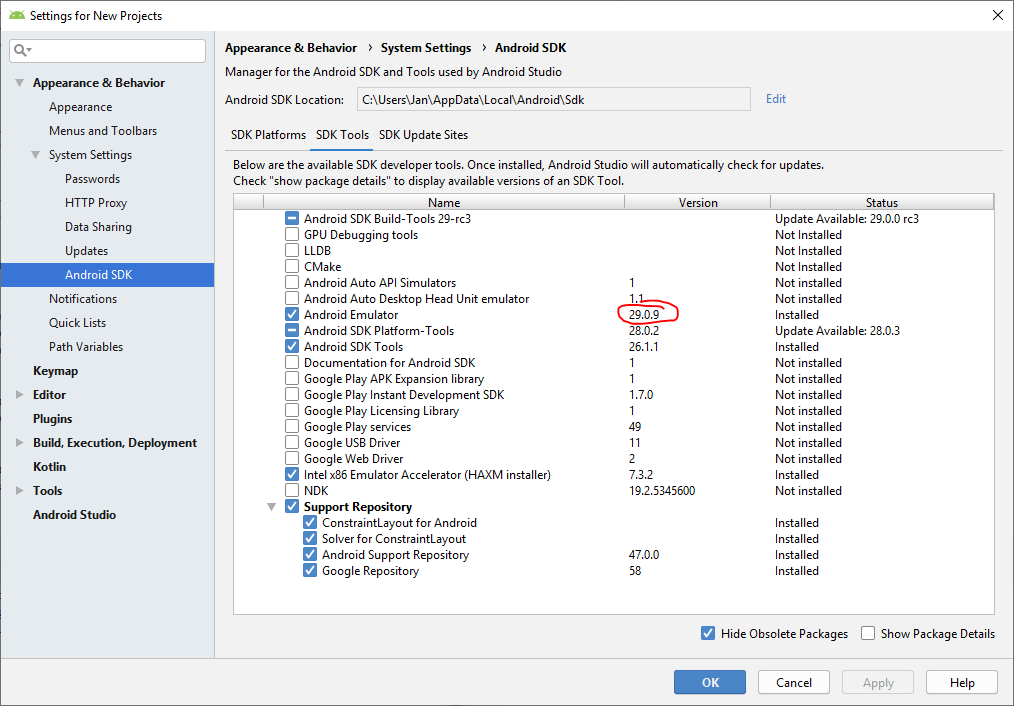Click the Version column header

698,202
